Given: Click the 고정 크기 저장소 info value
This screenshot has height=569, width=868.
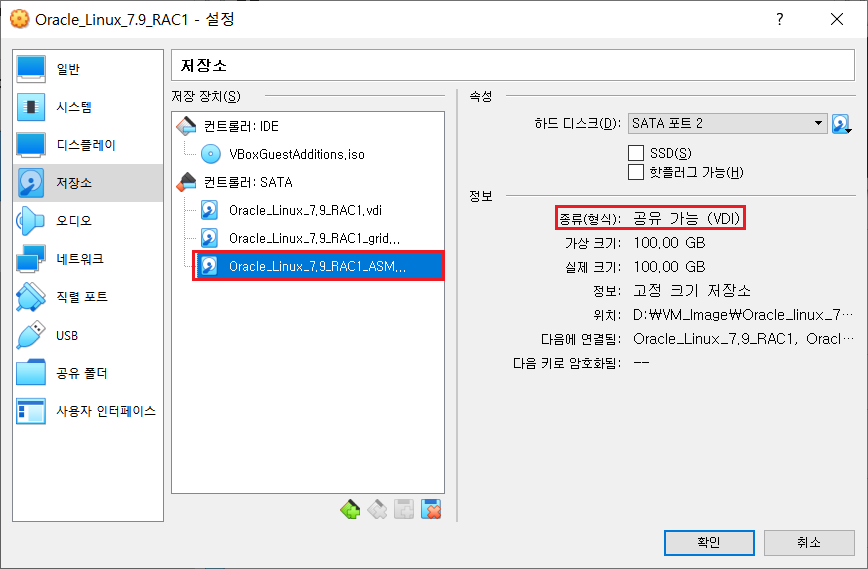Looking at the screenshot, I should pyautogui.click(x=692, y=291).
